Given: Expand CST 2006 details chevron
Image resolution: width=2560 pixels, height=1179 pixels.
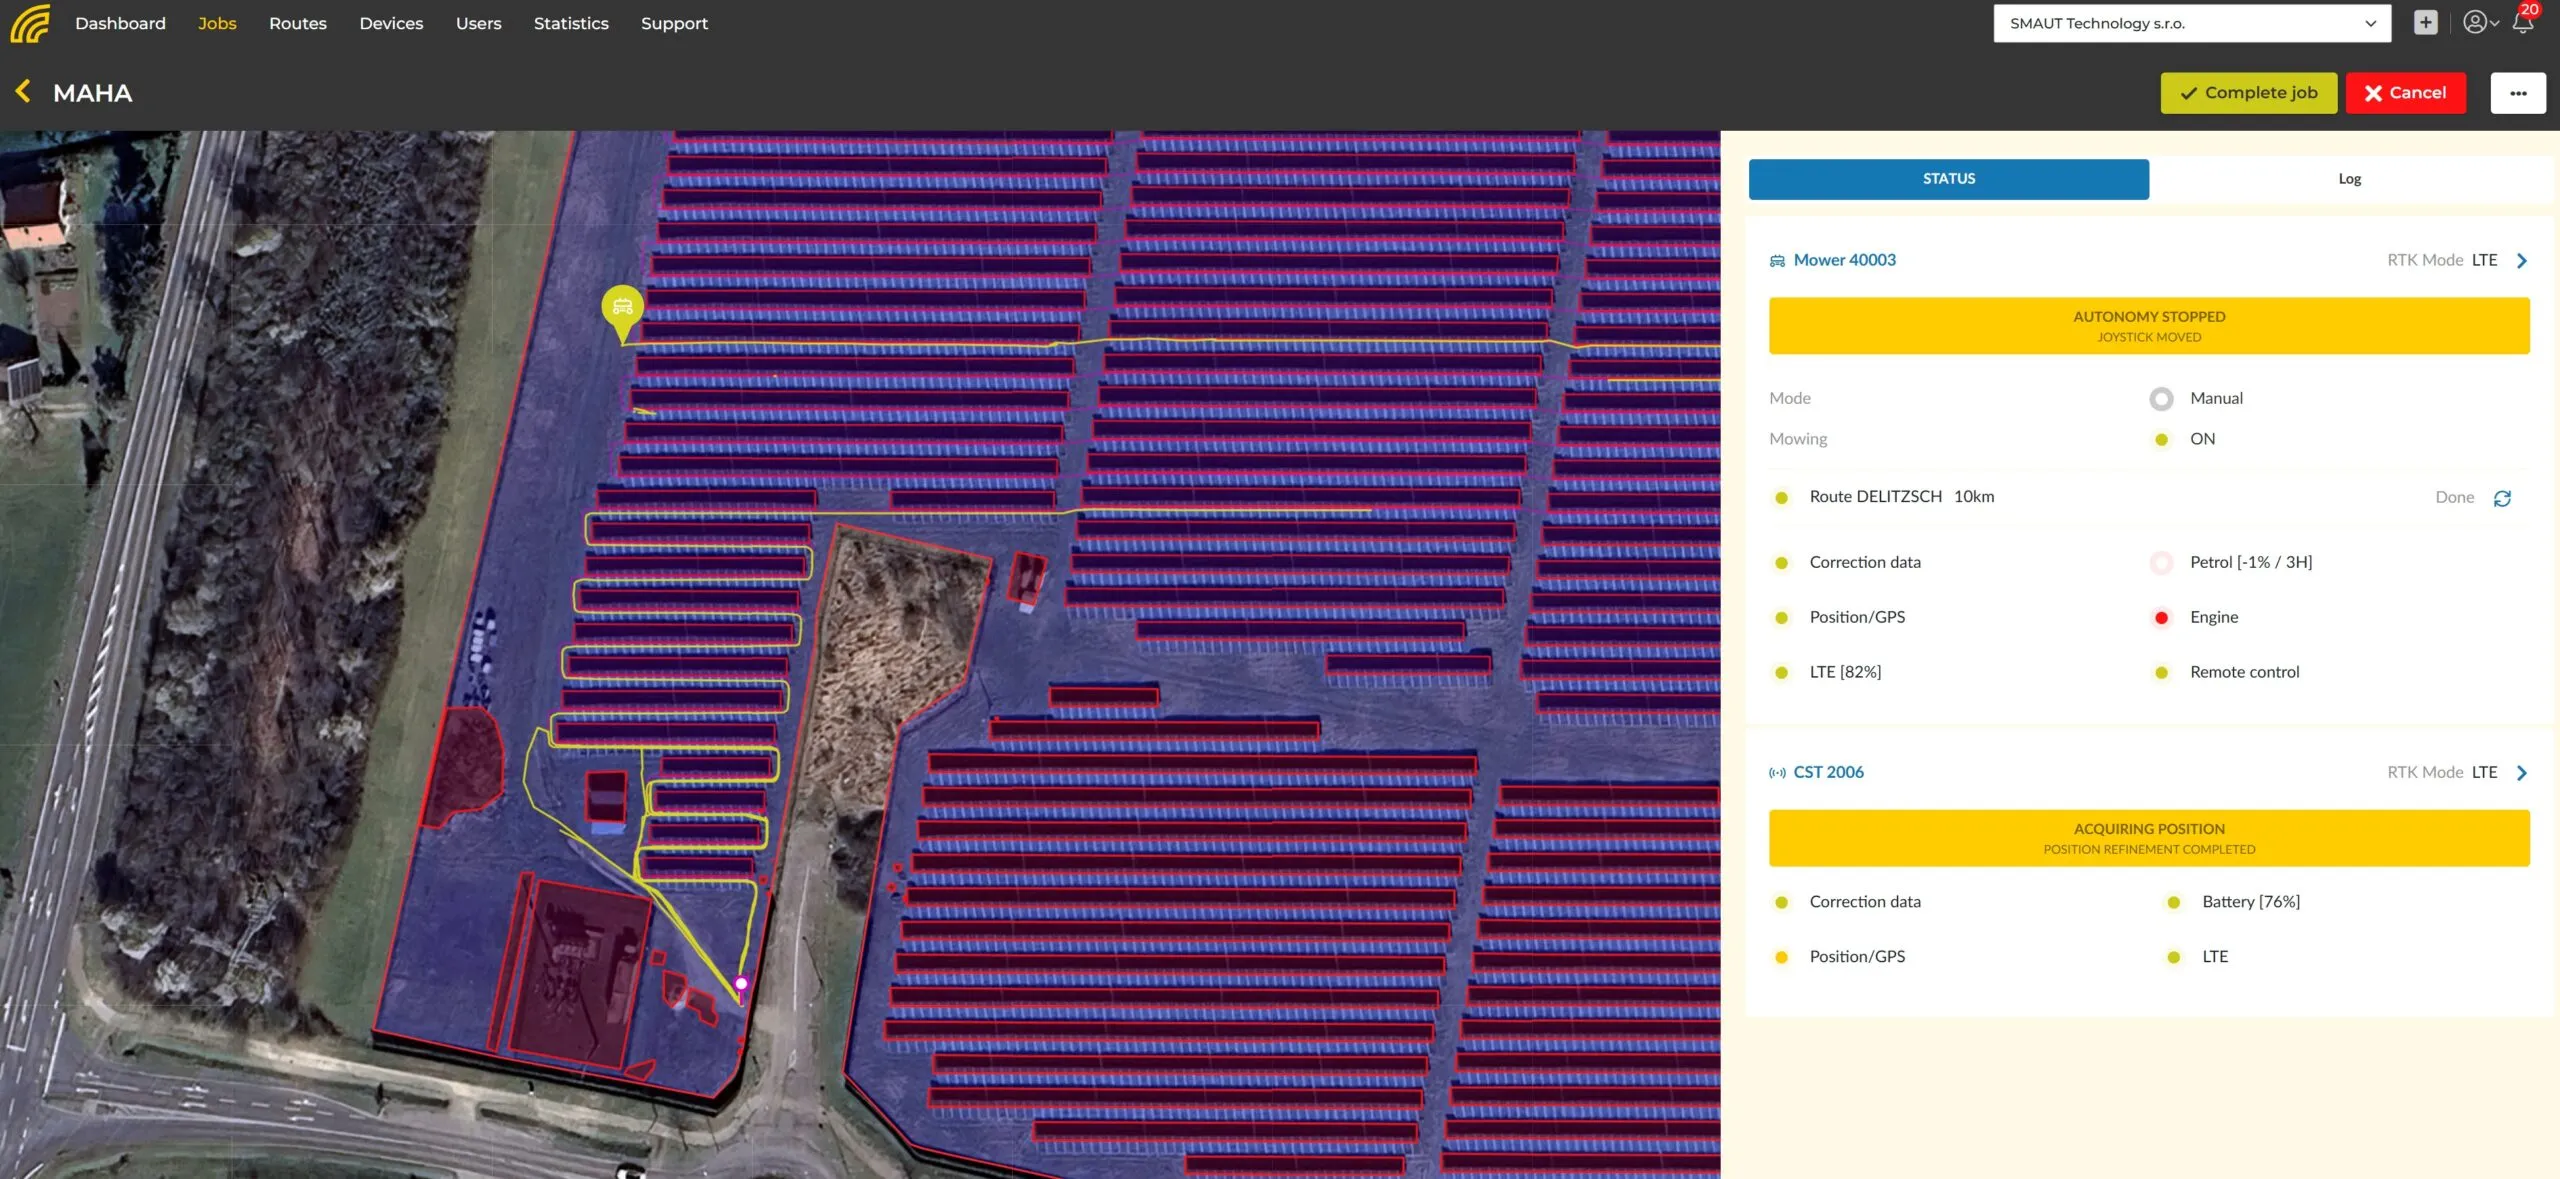Looking at the screenshot, I should pos(2522,773).
